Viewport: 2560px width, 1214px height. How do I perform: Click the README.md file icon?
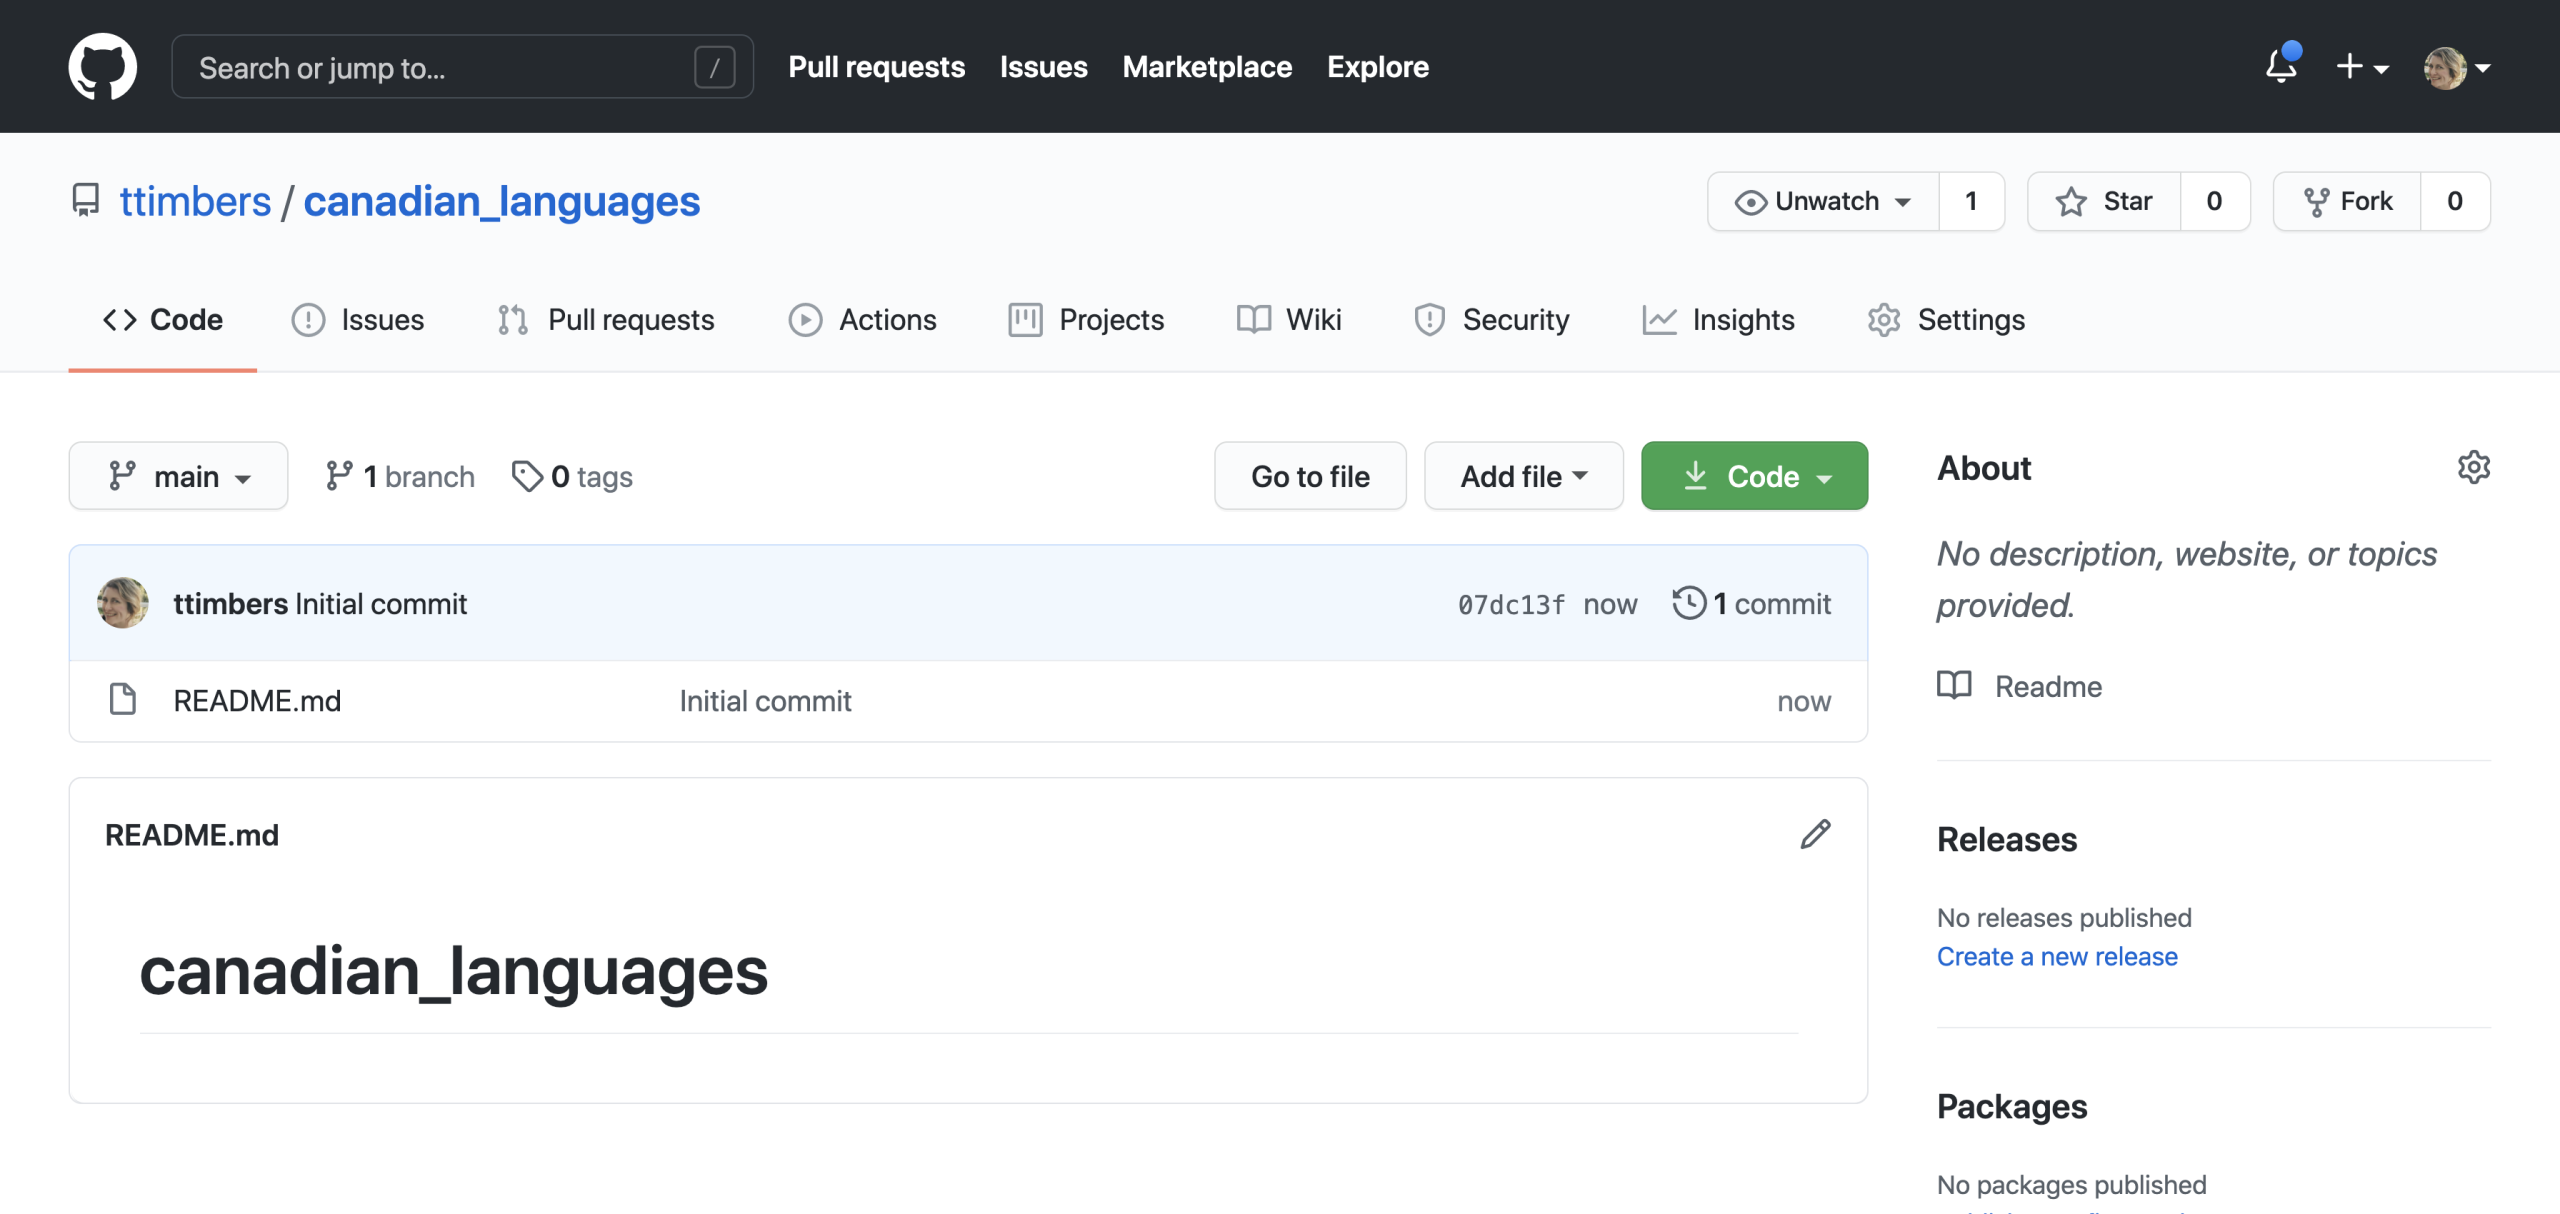point(123,700)
